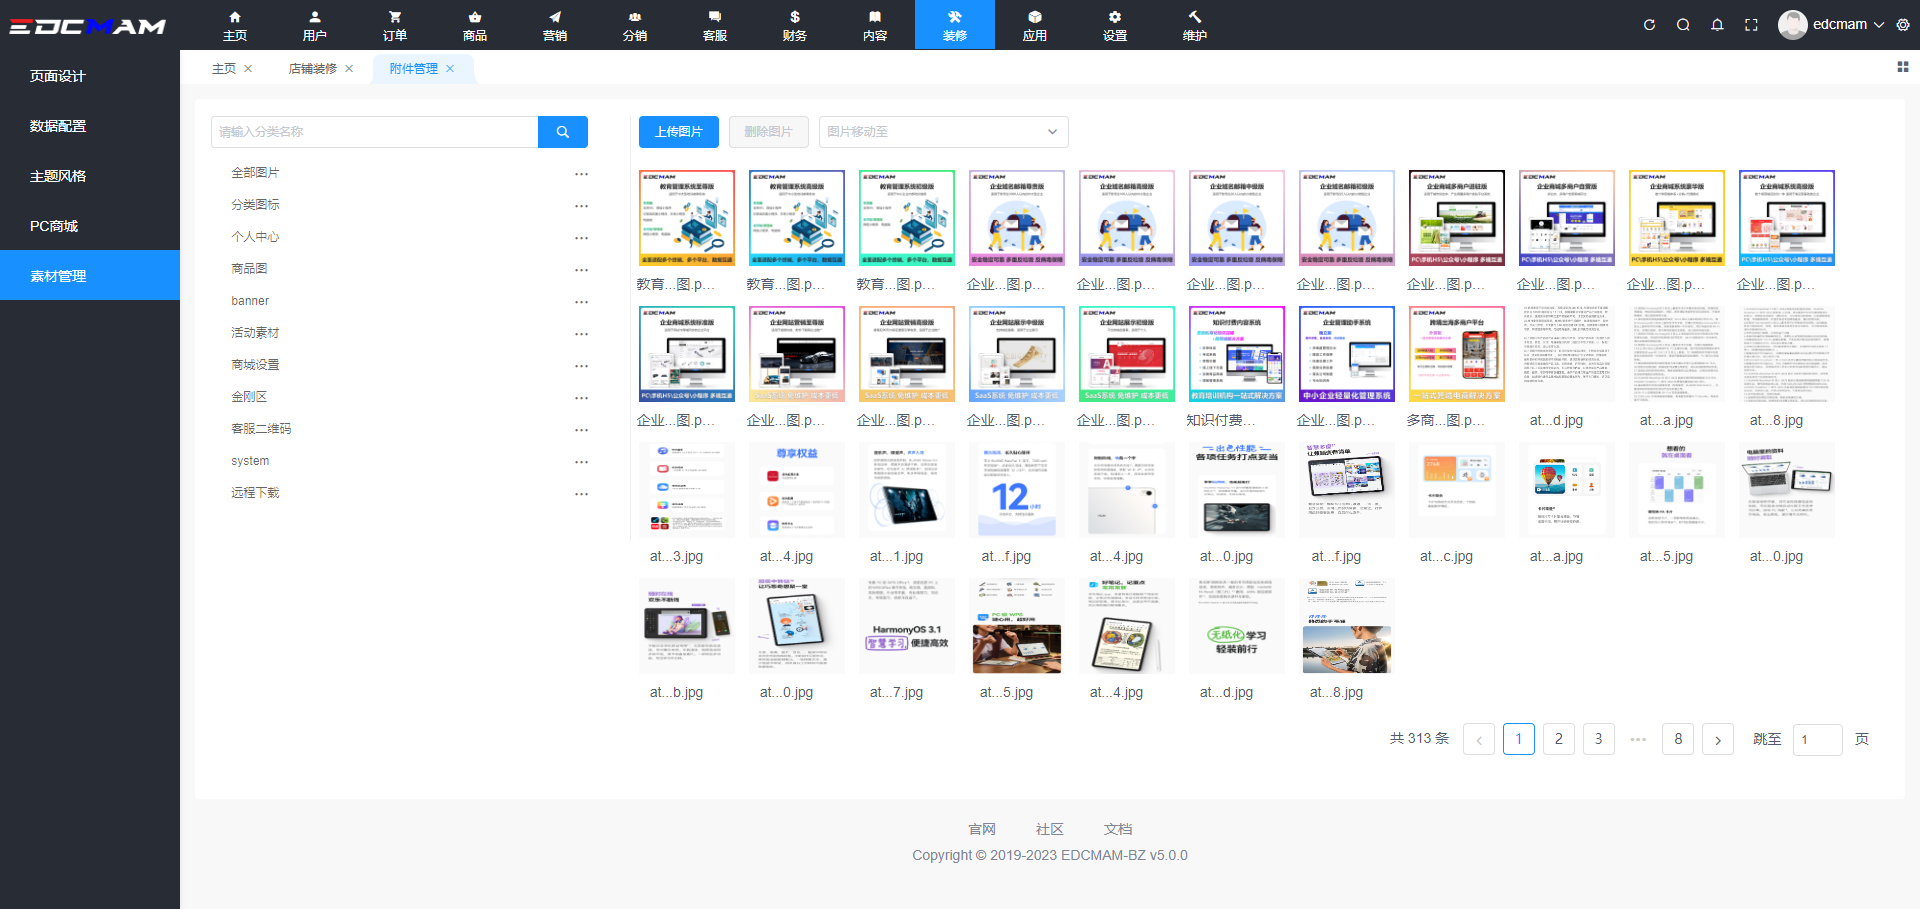
Task: Open the notification bell
Action: tap(1717, 25)
